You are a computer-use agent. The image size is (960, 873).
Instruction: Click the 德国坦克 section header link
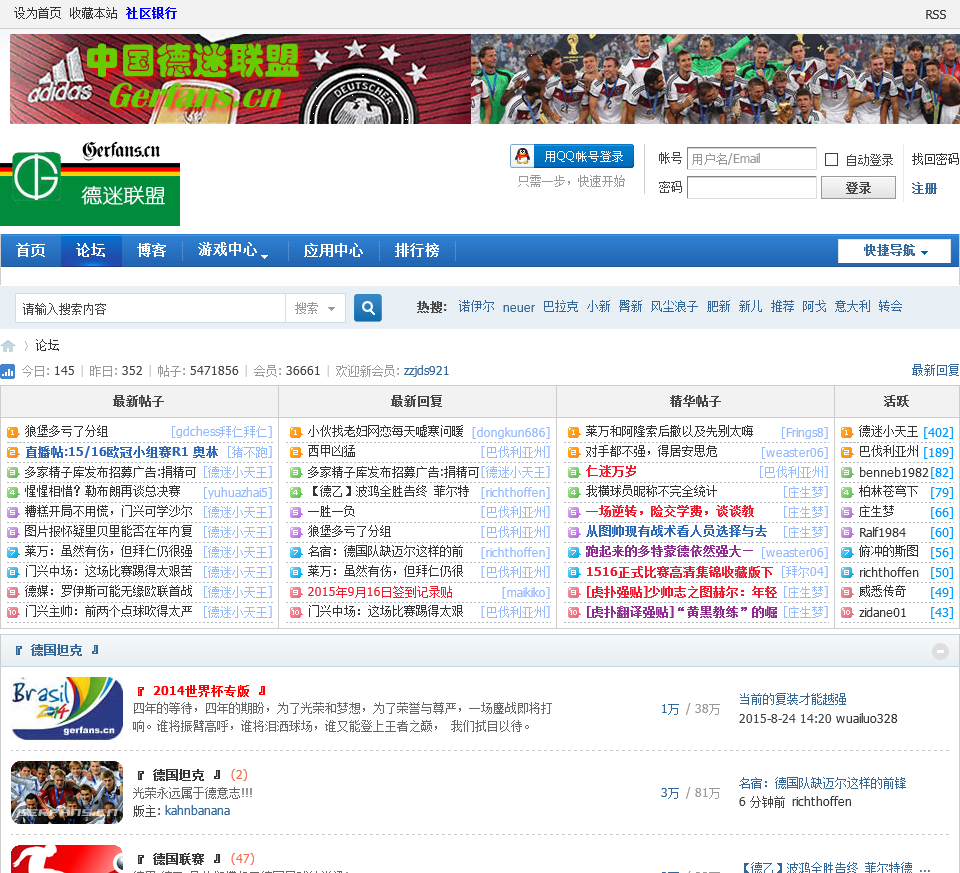point(56,650)
